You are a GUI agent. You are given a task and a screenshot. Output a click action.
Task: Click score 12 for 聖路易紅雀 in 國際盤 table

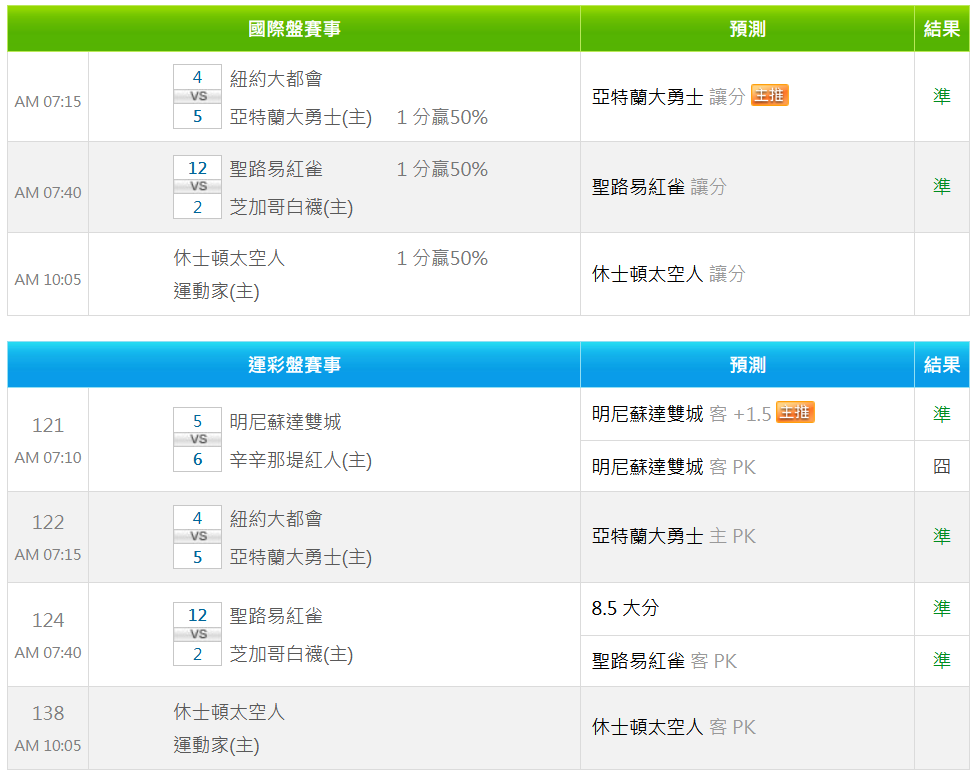point(198,168)
